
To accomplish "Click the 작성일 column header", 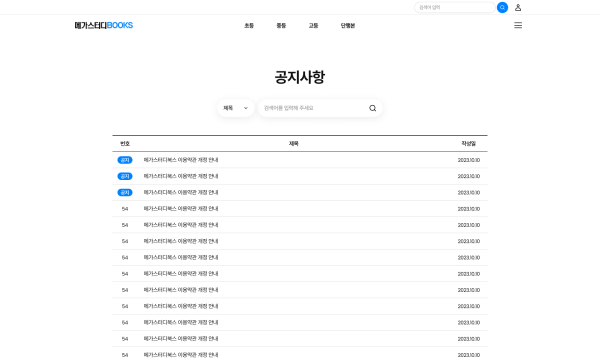I will pyautogui.click(x=468, y=143).
